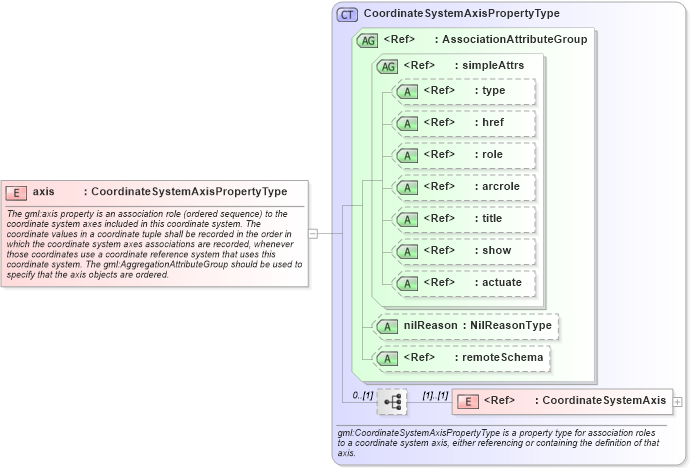691x468 pixels.
Task: Click the A icon of href attribute
Action: pos(407,124)
